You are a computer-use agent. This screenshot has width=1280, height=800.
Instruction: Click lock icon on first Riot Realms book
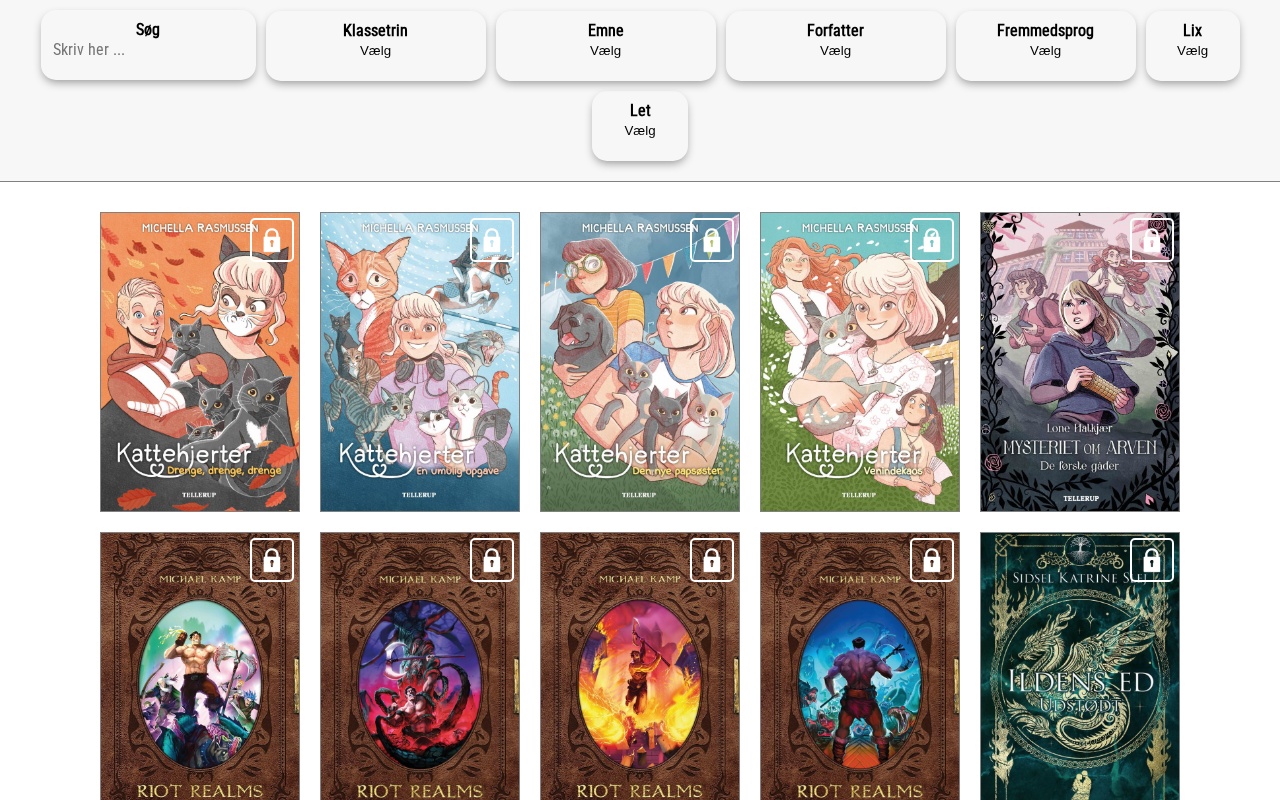(x=272, y=560)
